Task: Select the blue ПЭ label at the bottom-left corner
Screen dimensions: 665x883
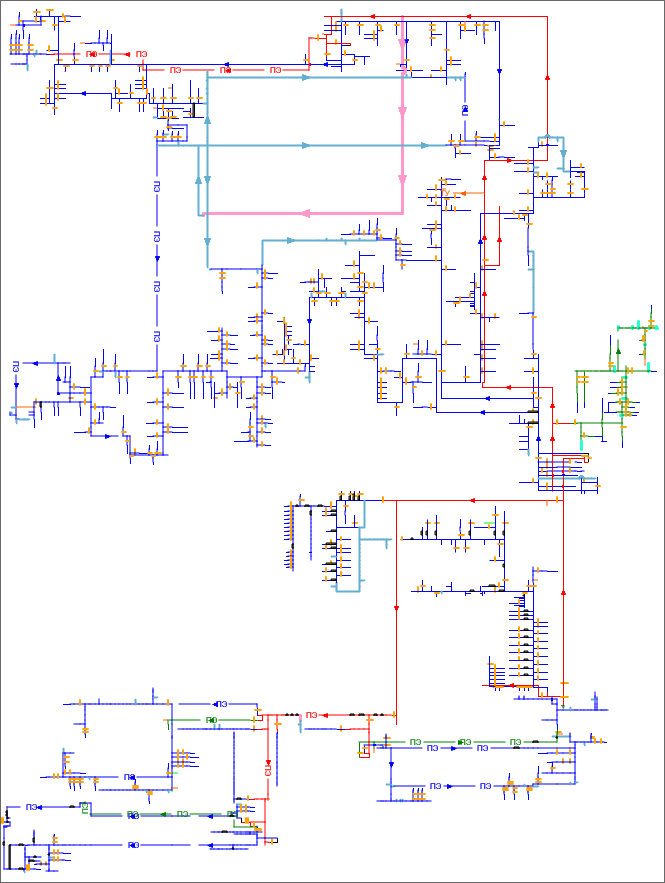Action: [x=32, y=807]
